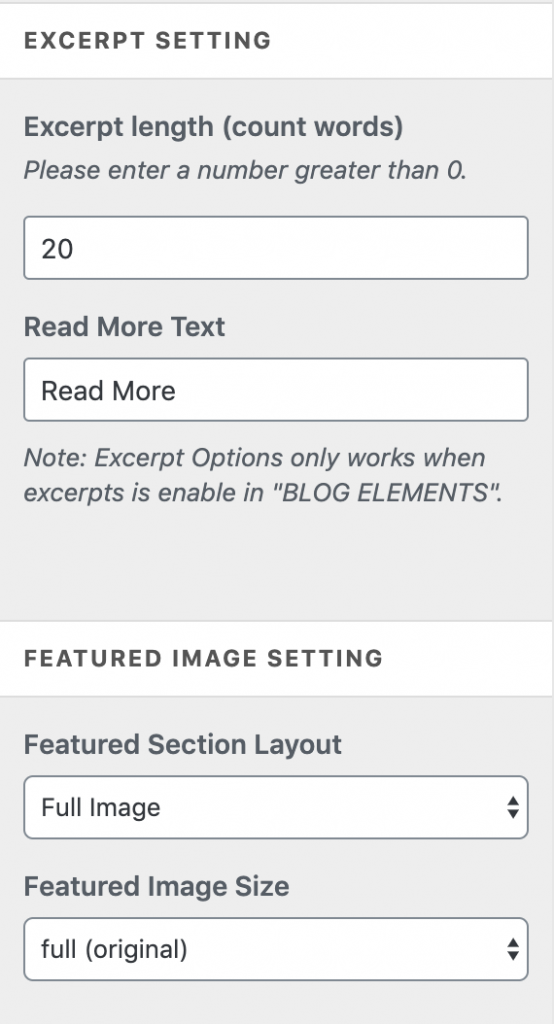Click the note about Excerpt Options
The image size is (554, 1024).
pyautogui.click(x=263, y=475)
